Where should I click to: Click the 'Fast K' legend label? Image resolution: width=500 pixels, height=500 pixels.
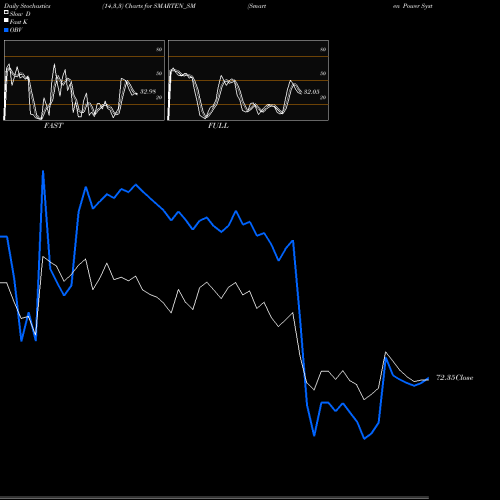coord(19,22)
